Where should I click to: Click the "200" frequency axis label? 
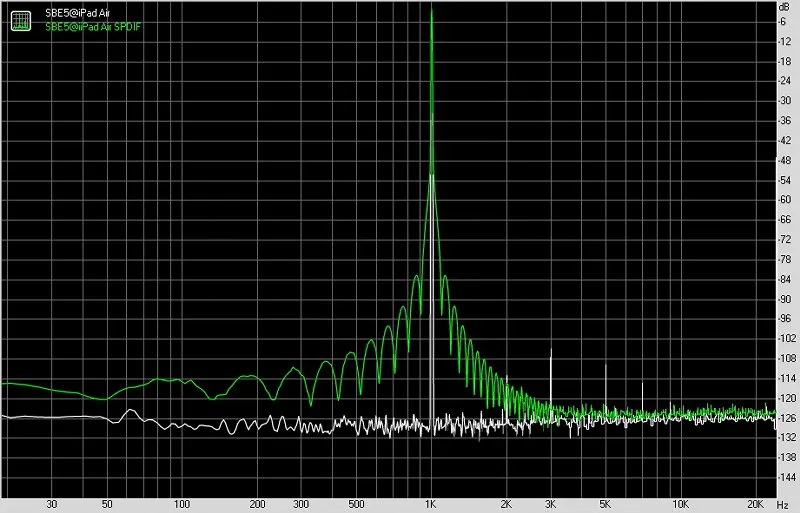tap(257, 504)
